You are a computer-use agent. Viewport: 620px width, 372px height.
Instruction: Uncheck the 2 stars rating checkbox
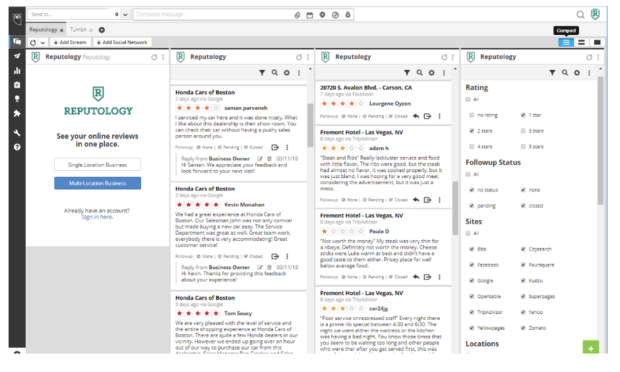(x=471, y=131)
